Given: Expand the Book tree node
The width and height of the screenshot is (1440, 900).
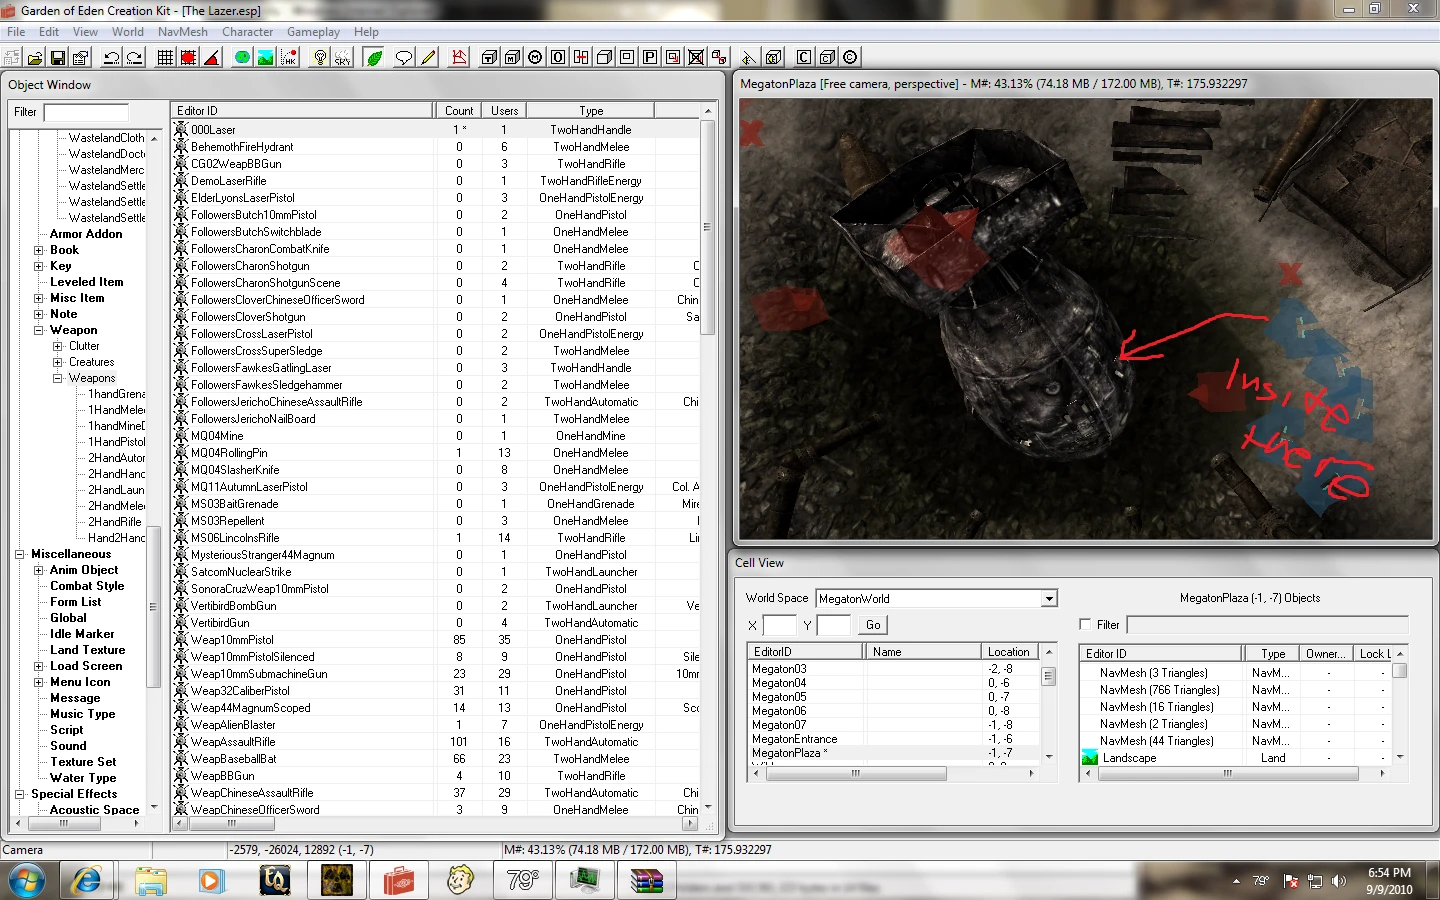Looking at the screenshot, I should [x=39, y=250].
